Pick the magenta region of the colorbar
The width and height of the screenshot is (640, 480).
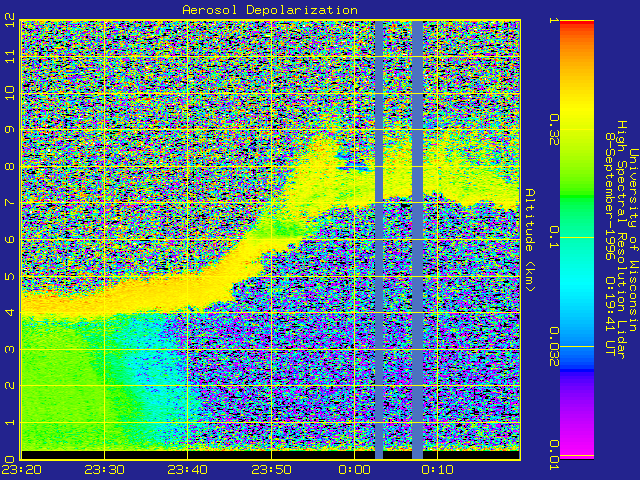(x=577, y=443)
